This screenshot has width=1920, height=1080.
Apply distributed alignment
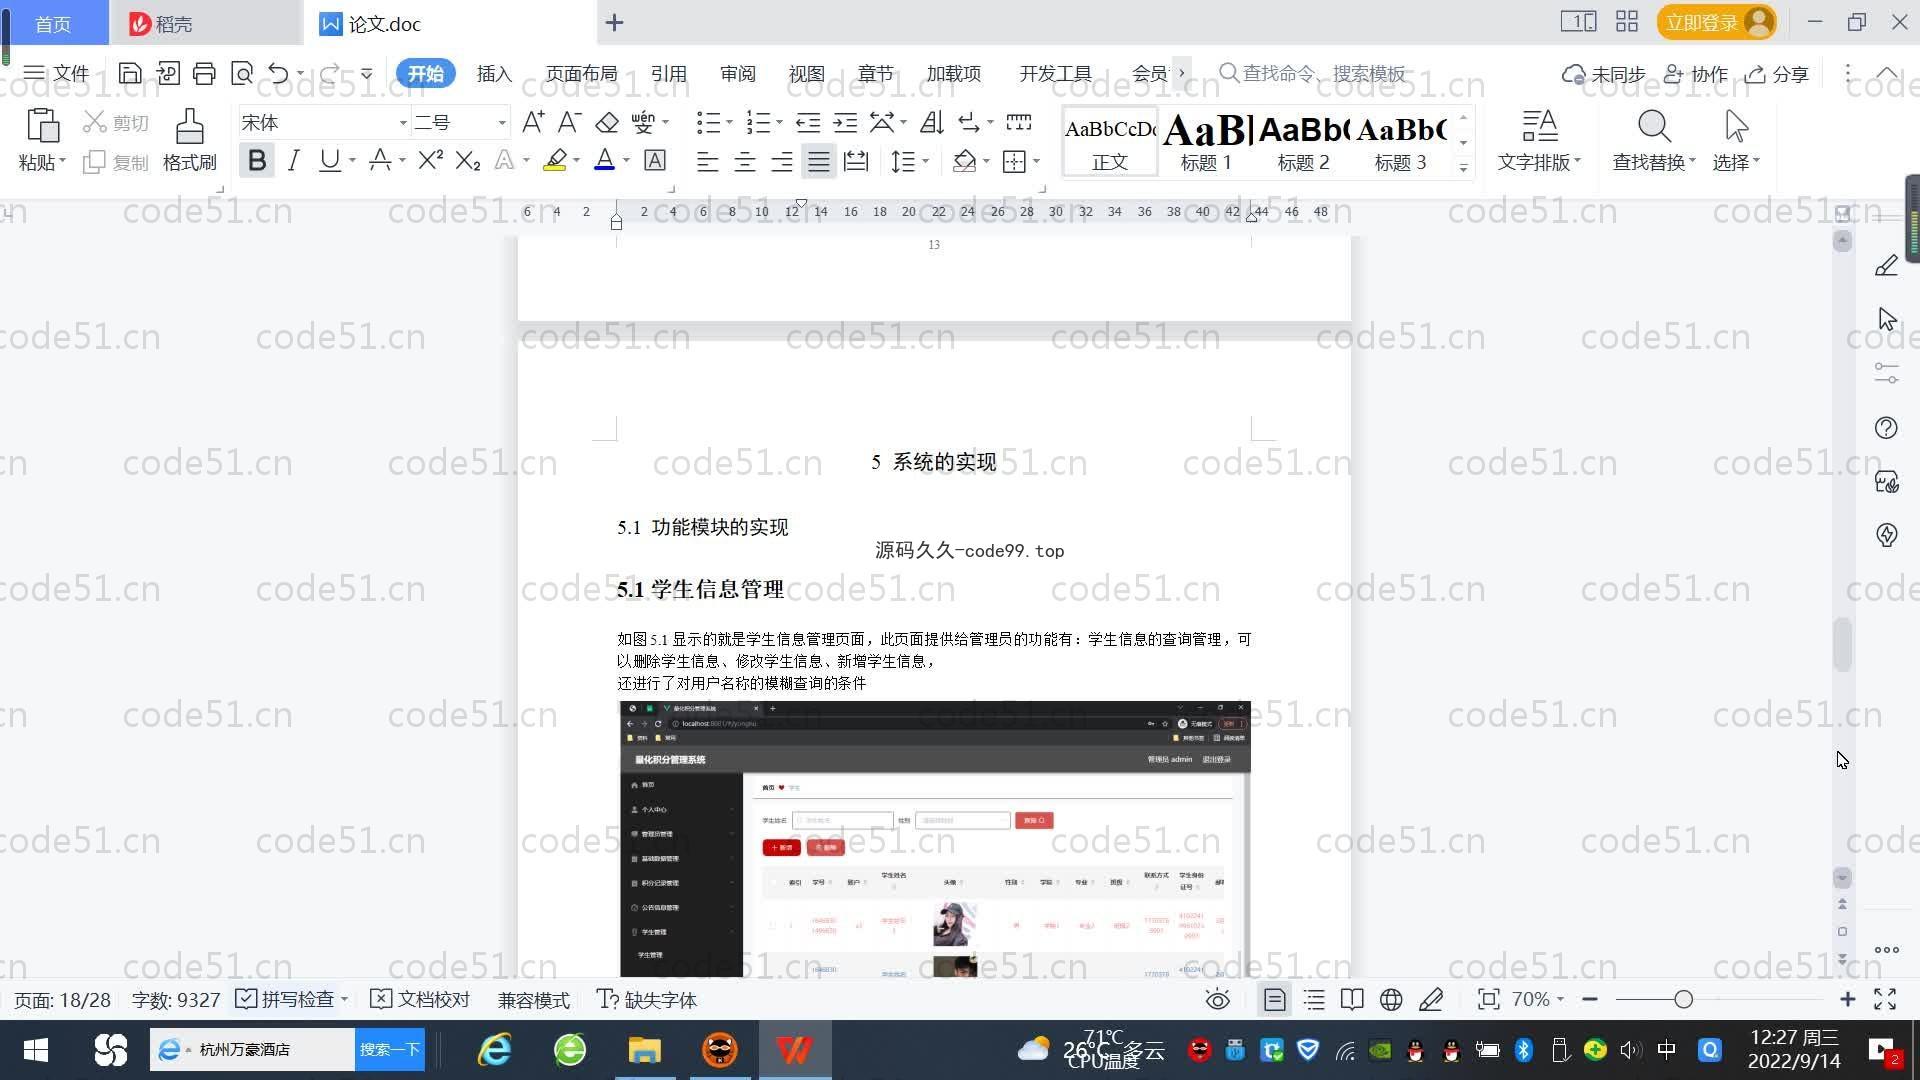tap(856, 161)
